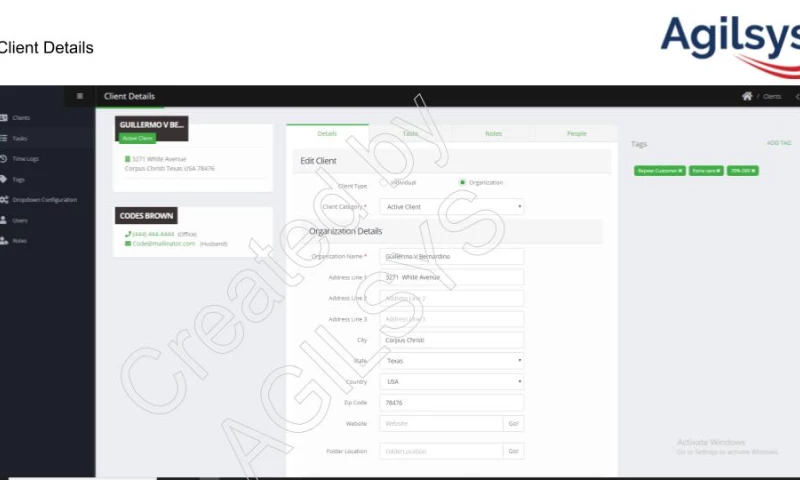The image size is (800, 480).
Task: Click the Address Line 2 input field
Action: point(452,298)
